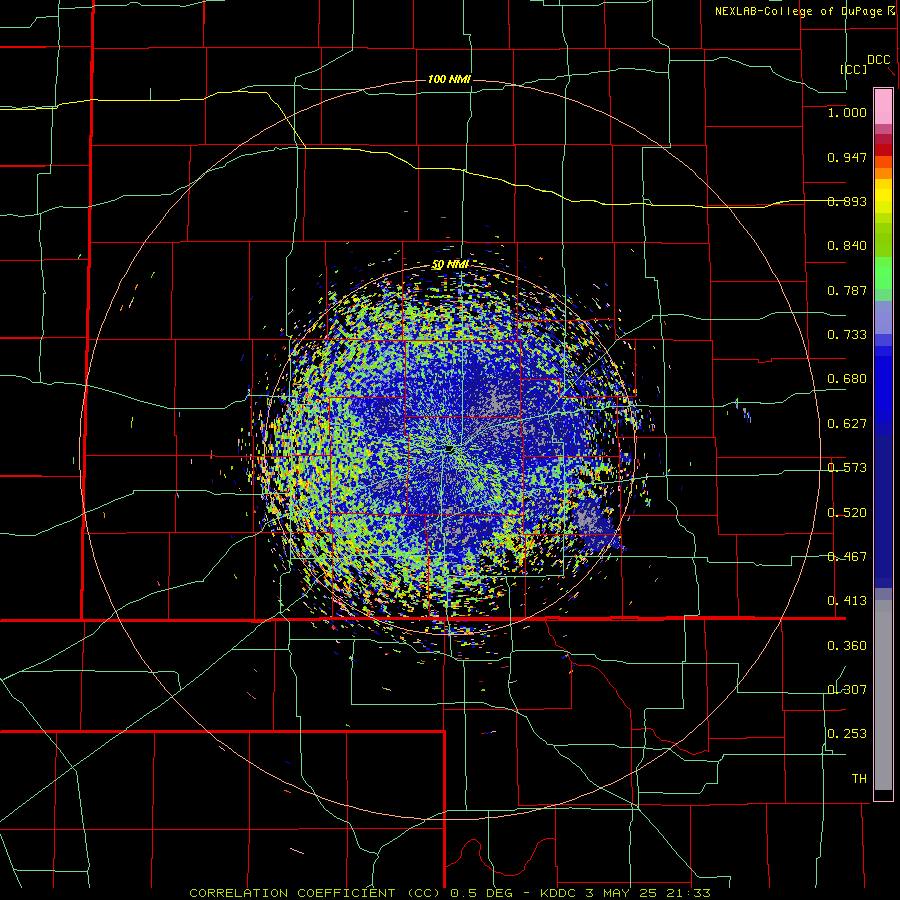900x900 pixels.
Task: Click the 0.733 scale value
Action: (x=847, y=335)
